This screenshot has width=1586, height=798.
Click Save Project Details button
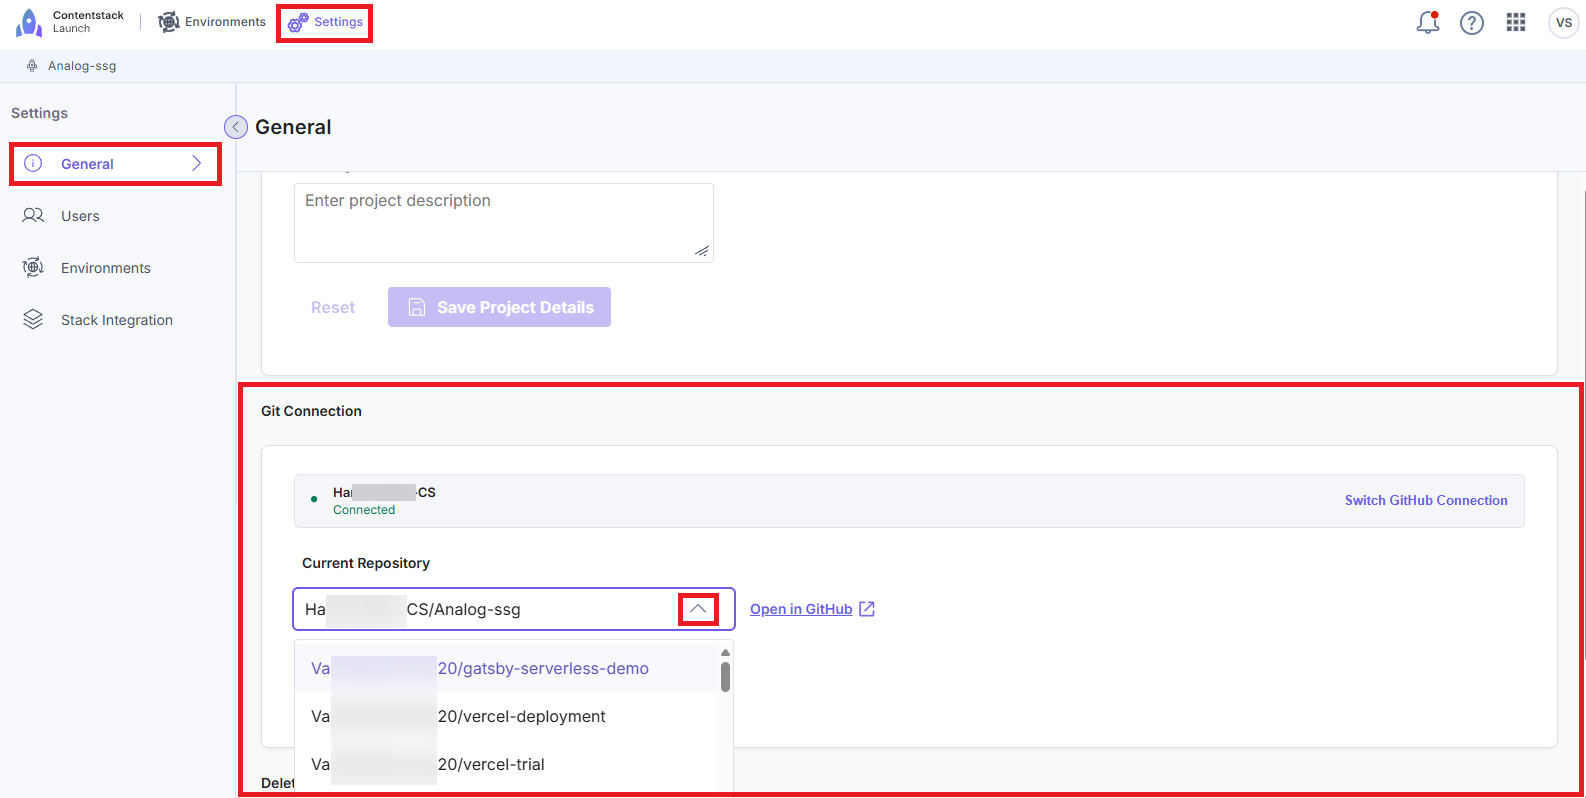click(x=499, y=307)
